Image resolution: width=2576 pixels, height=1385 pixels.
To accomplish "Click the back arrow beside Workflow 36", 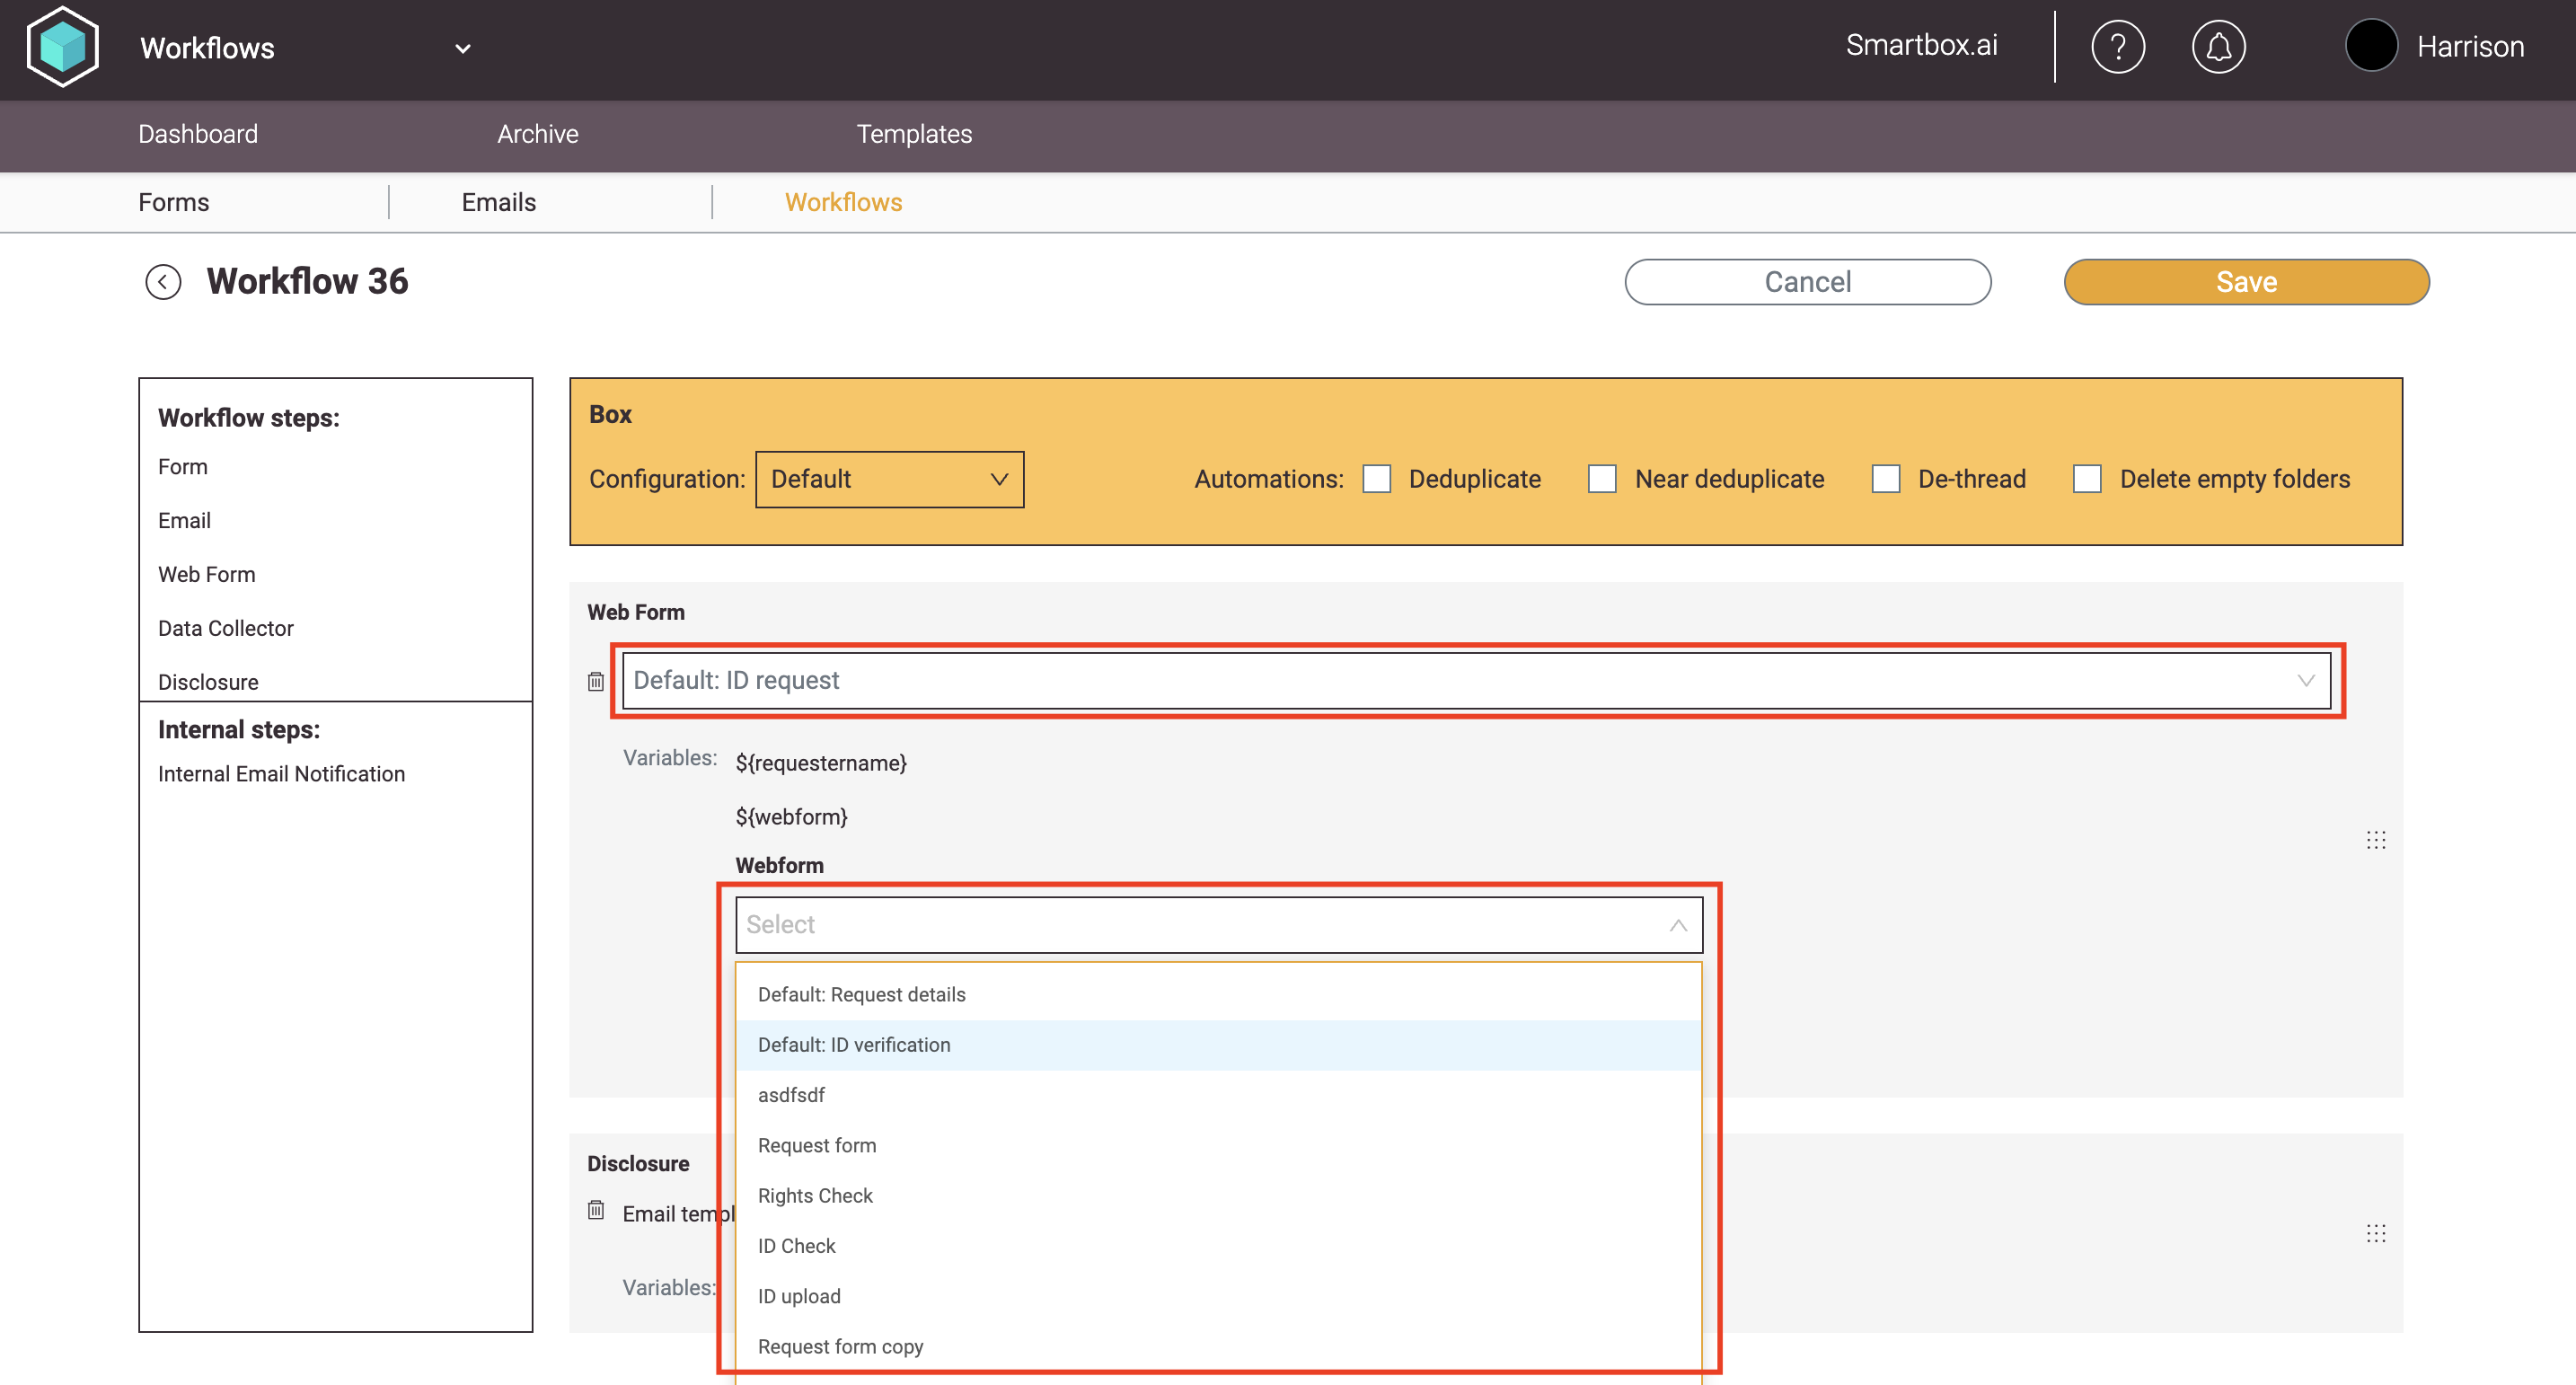I will coord(163,282).
